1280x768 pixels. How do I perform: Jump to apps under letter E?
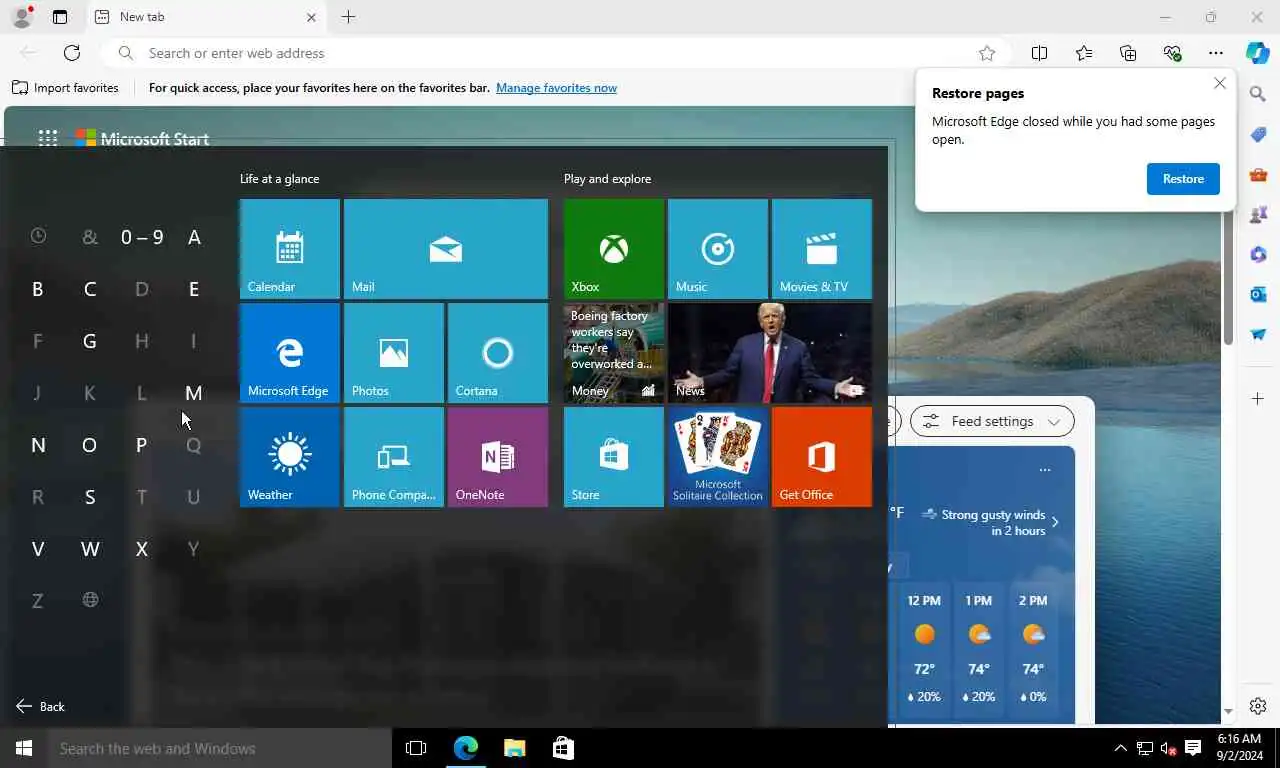click(194, 289)
